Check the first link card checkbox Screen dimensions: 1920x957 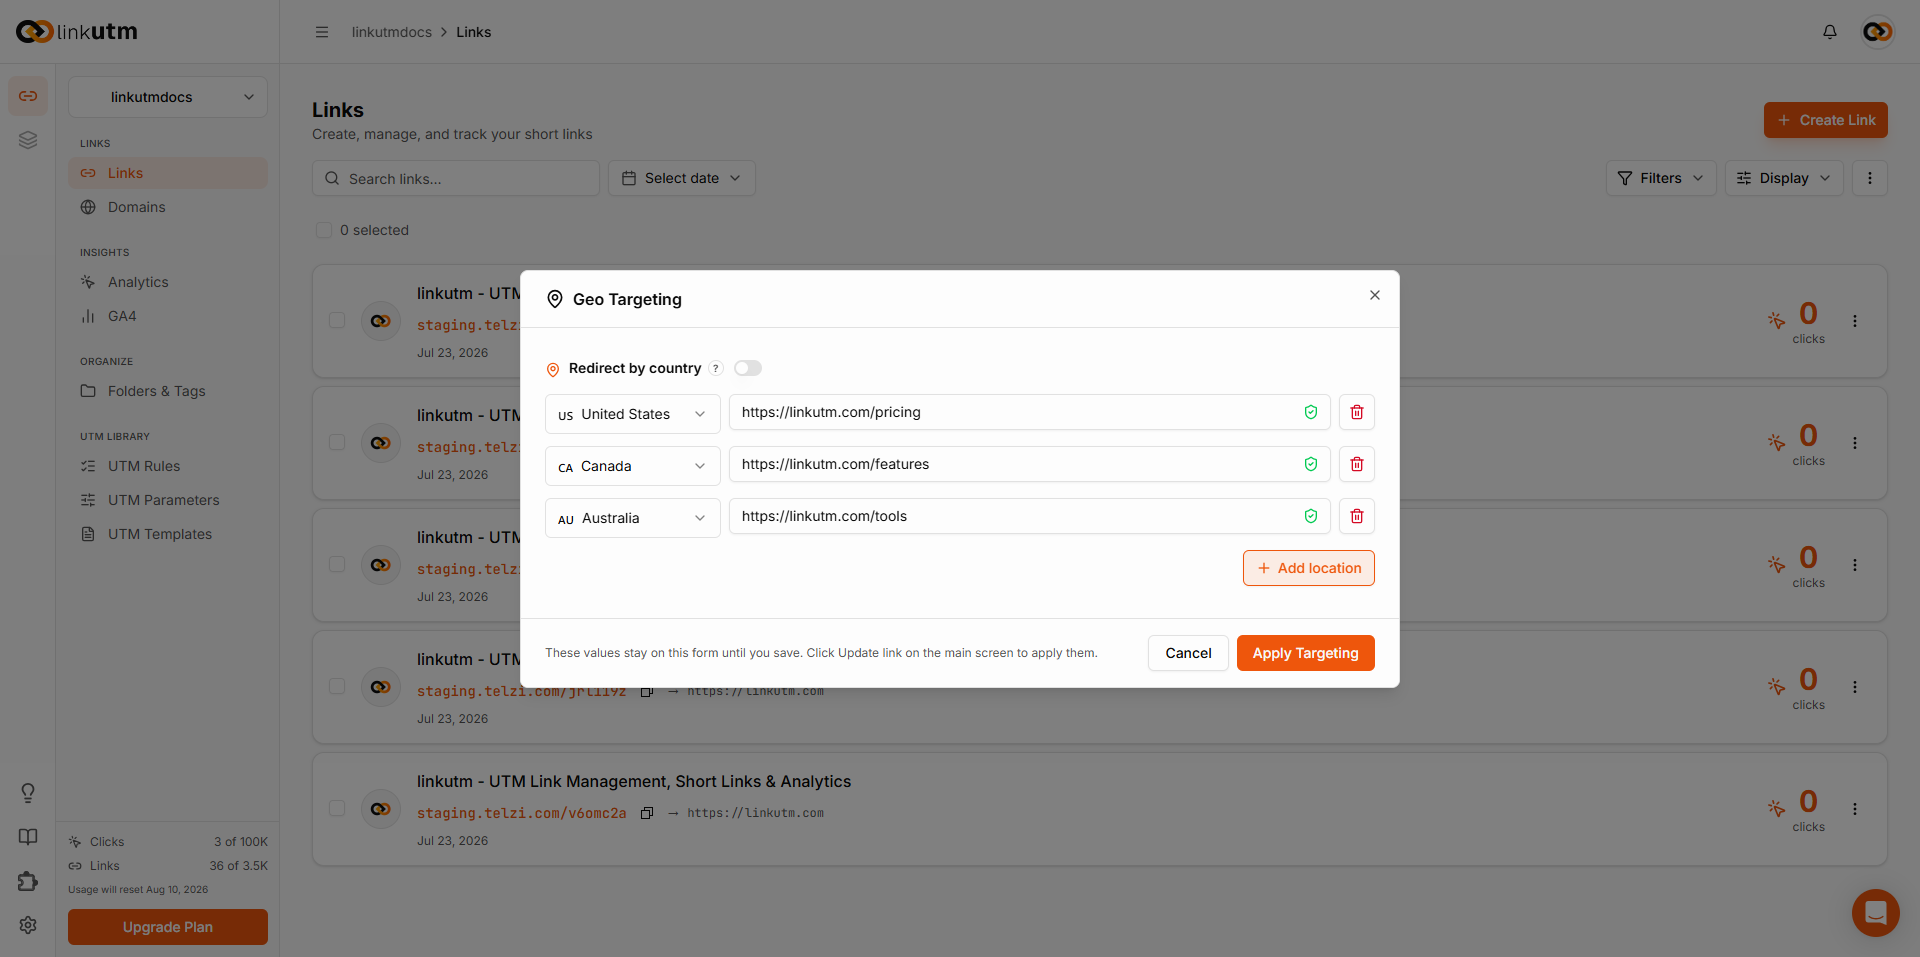[x=337, y=320]
